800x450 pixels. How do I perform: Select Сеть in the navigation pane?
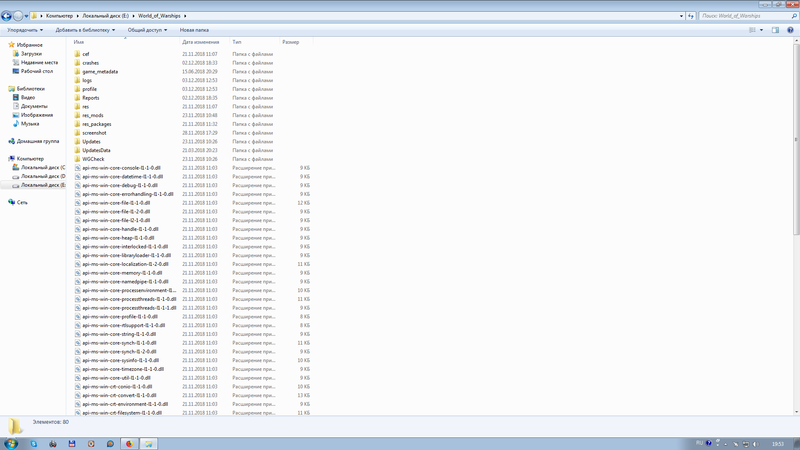click(x=22, y=203)
